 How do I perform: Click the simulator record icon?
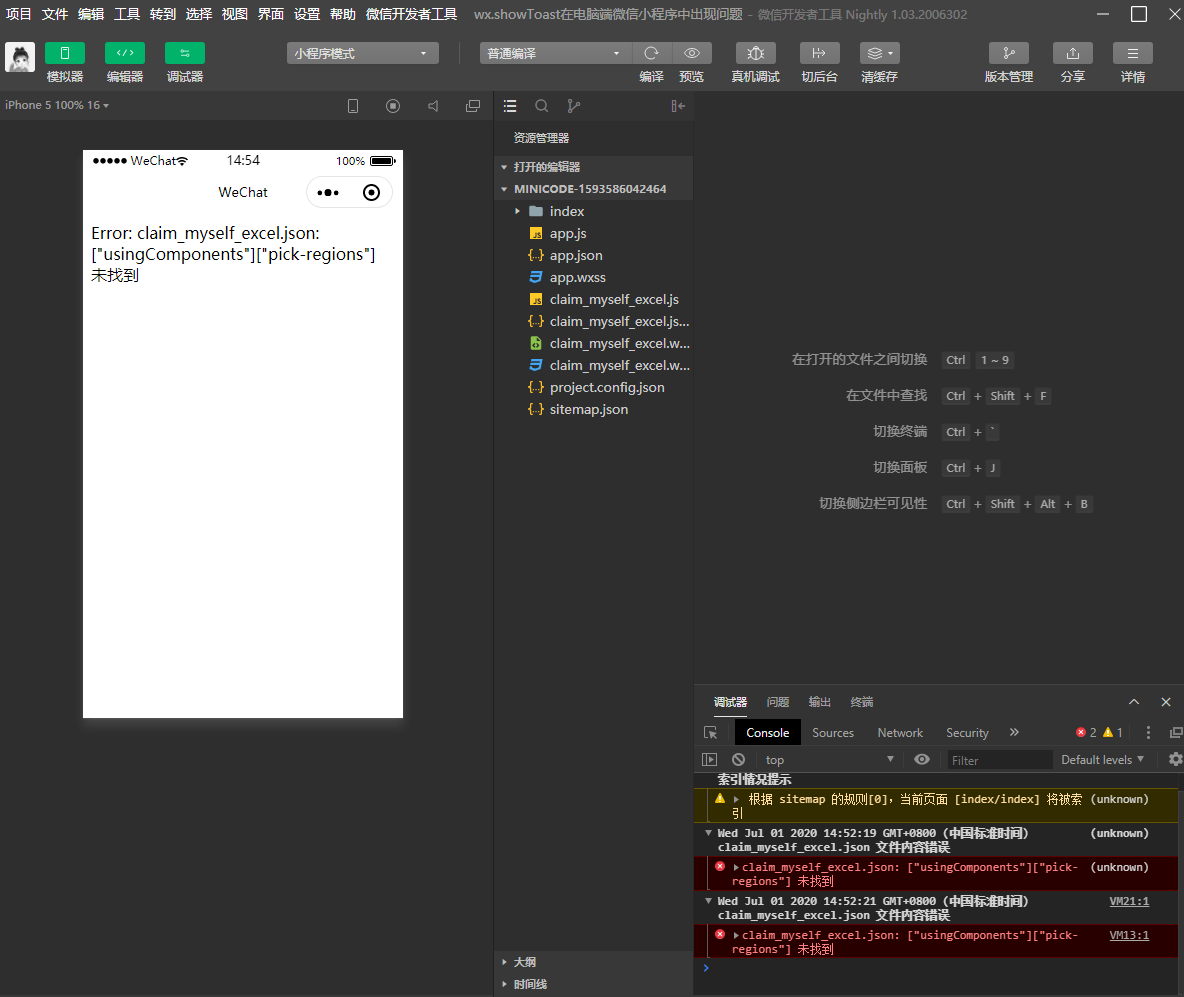(x=393, y=106)
